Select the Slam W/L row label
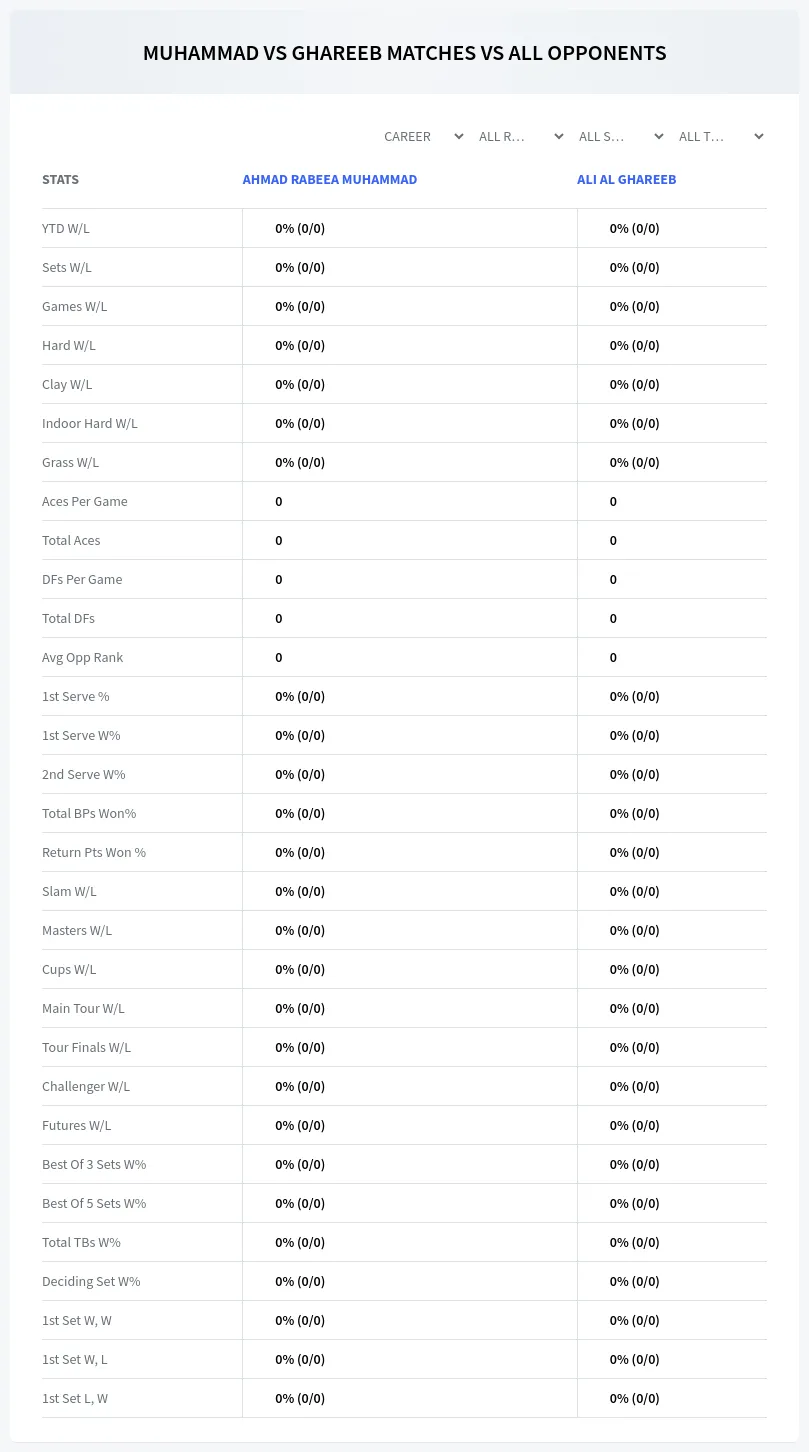Image resolution: width=809 pixels, height=1452 pixels. click(x=69, y=891)
